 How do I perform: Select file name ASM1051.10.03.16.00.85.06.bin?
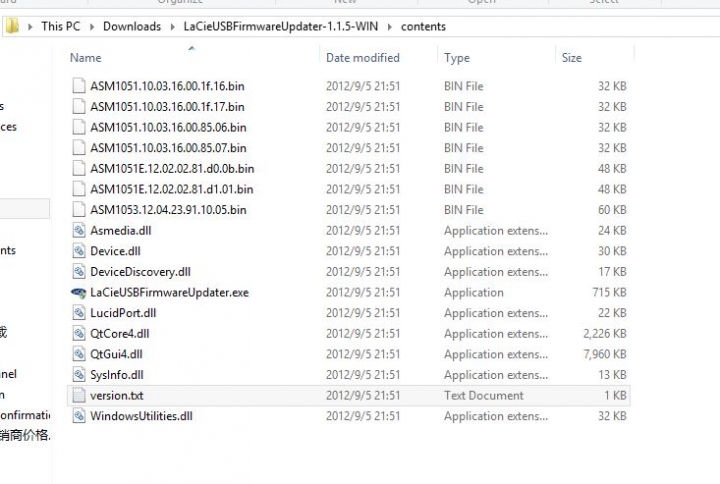168,127
